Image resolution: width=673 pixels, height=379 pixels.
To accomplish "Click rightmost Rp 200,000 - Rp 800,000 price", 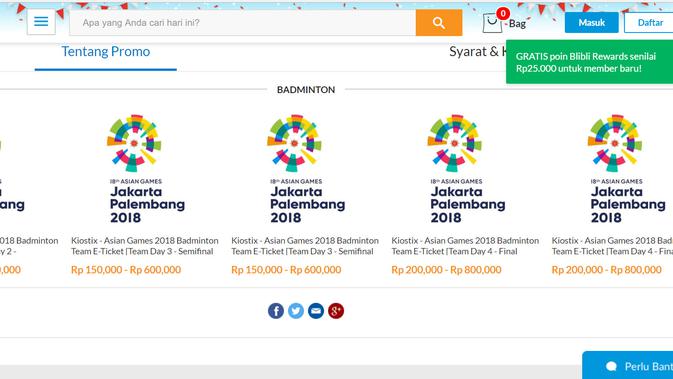I will coord(606,270).
